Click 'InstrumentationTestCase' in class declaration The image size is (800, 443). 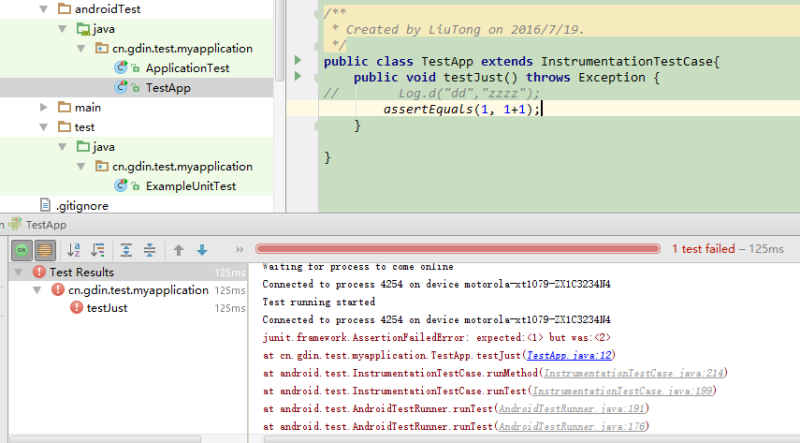tap(627, 62)
